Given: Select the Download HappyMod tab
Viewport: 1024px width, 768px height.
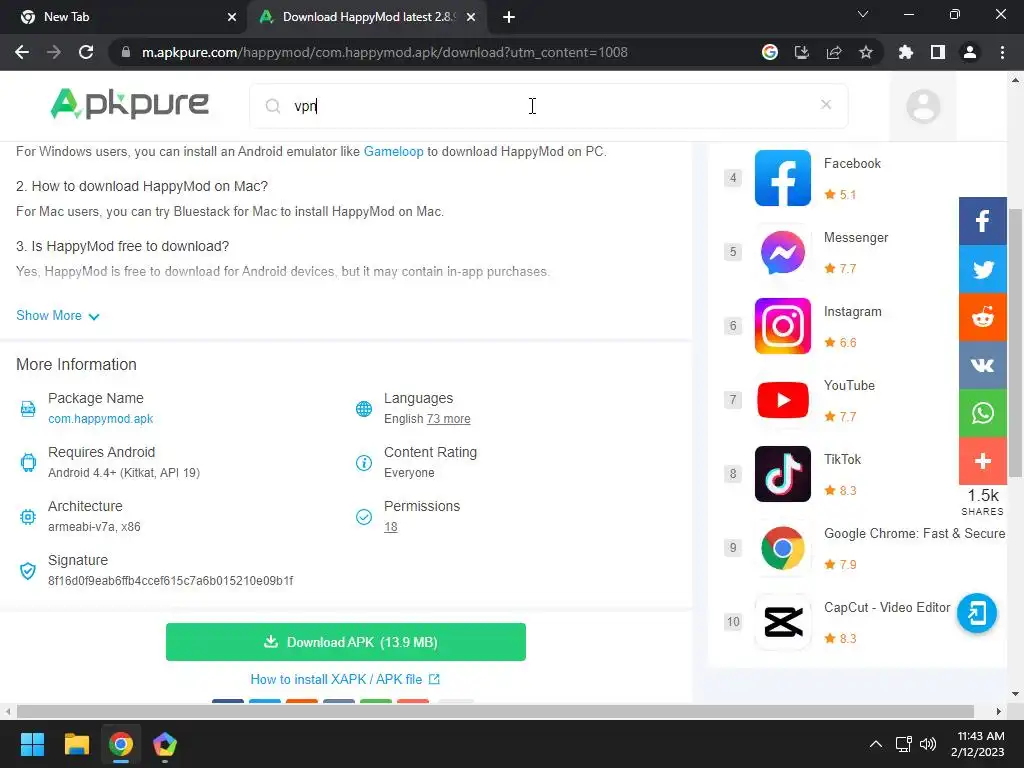Looking at the screenshot, I should (368, 17).
